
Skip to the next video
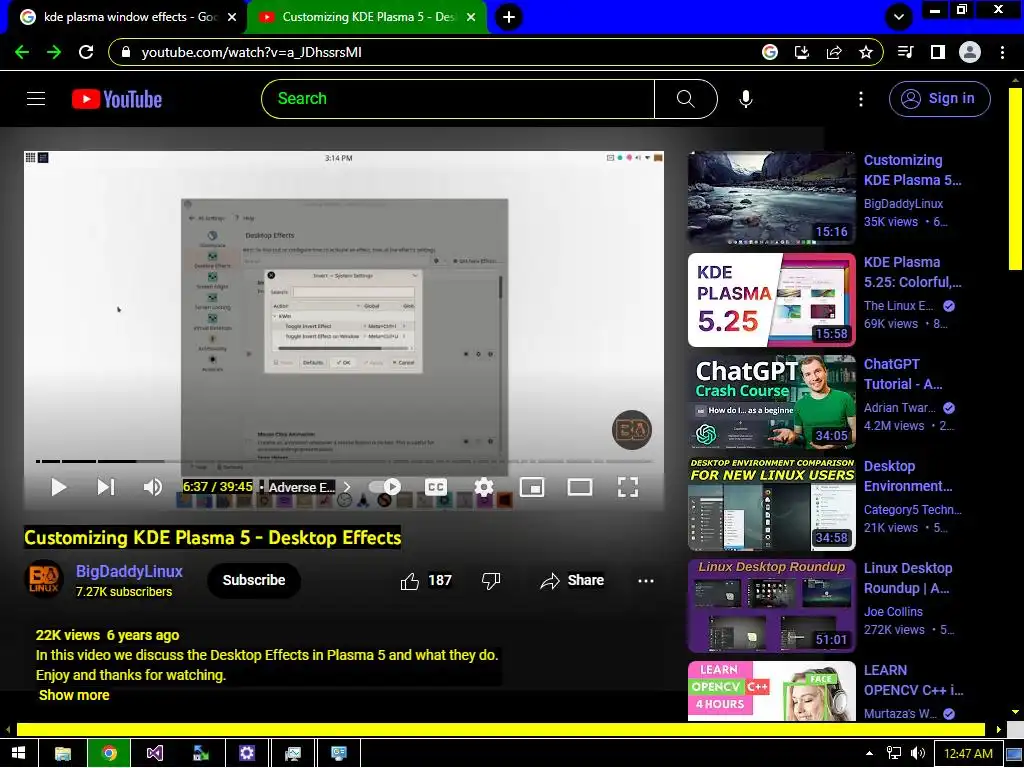pyautogui.click(x=106, y=487)
